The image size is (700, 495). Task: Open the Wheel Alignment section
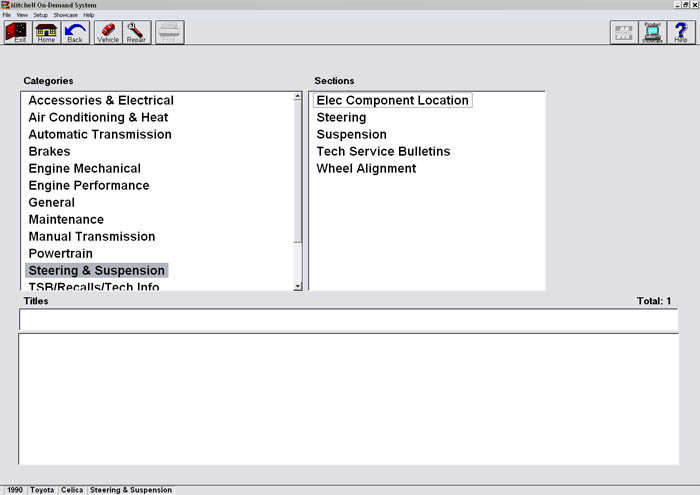[x=367, y=168]
